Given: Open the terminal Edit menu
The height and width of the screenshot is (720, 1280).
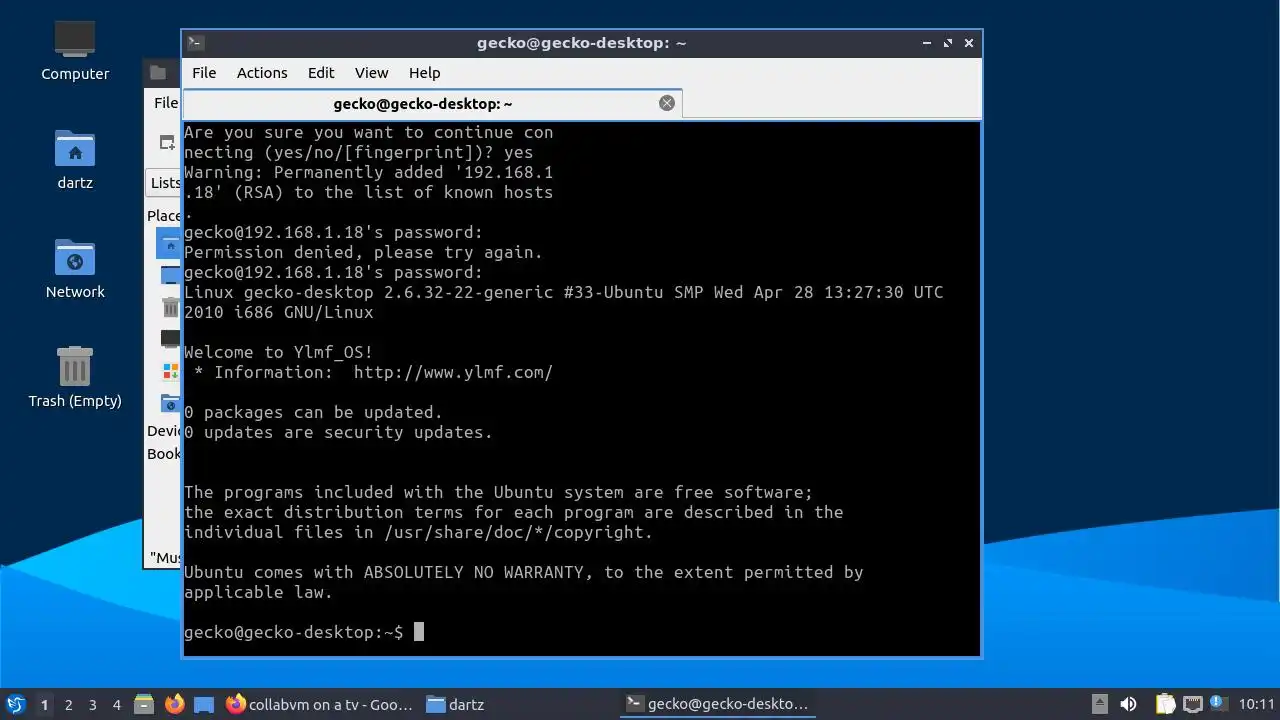Looking at the screenshot, I should pos(321,73).
